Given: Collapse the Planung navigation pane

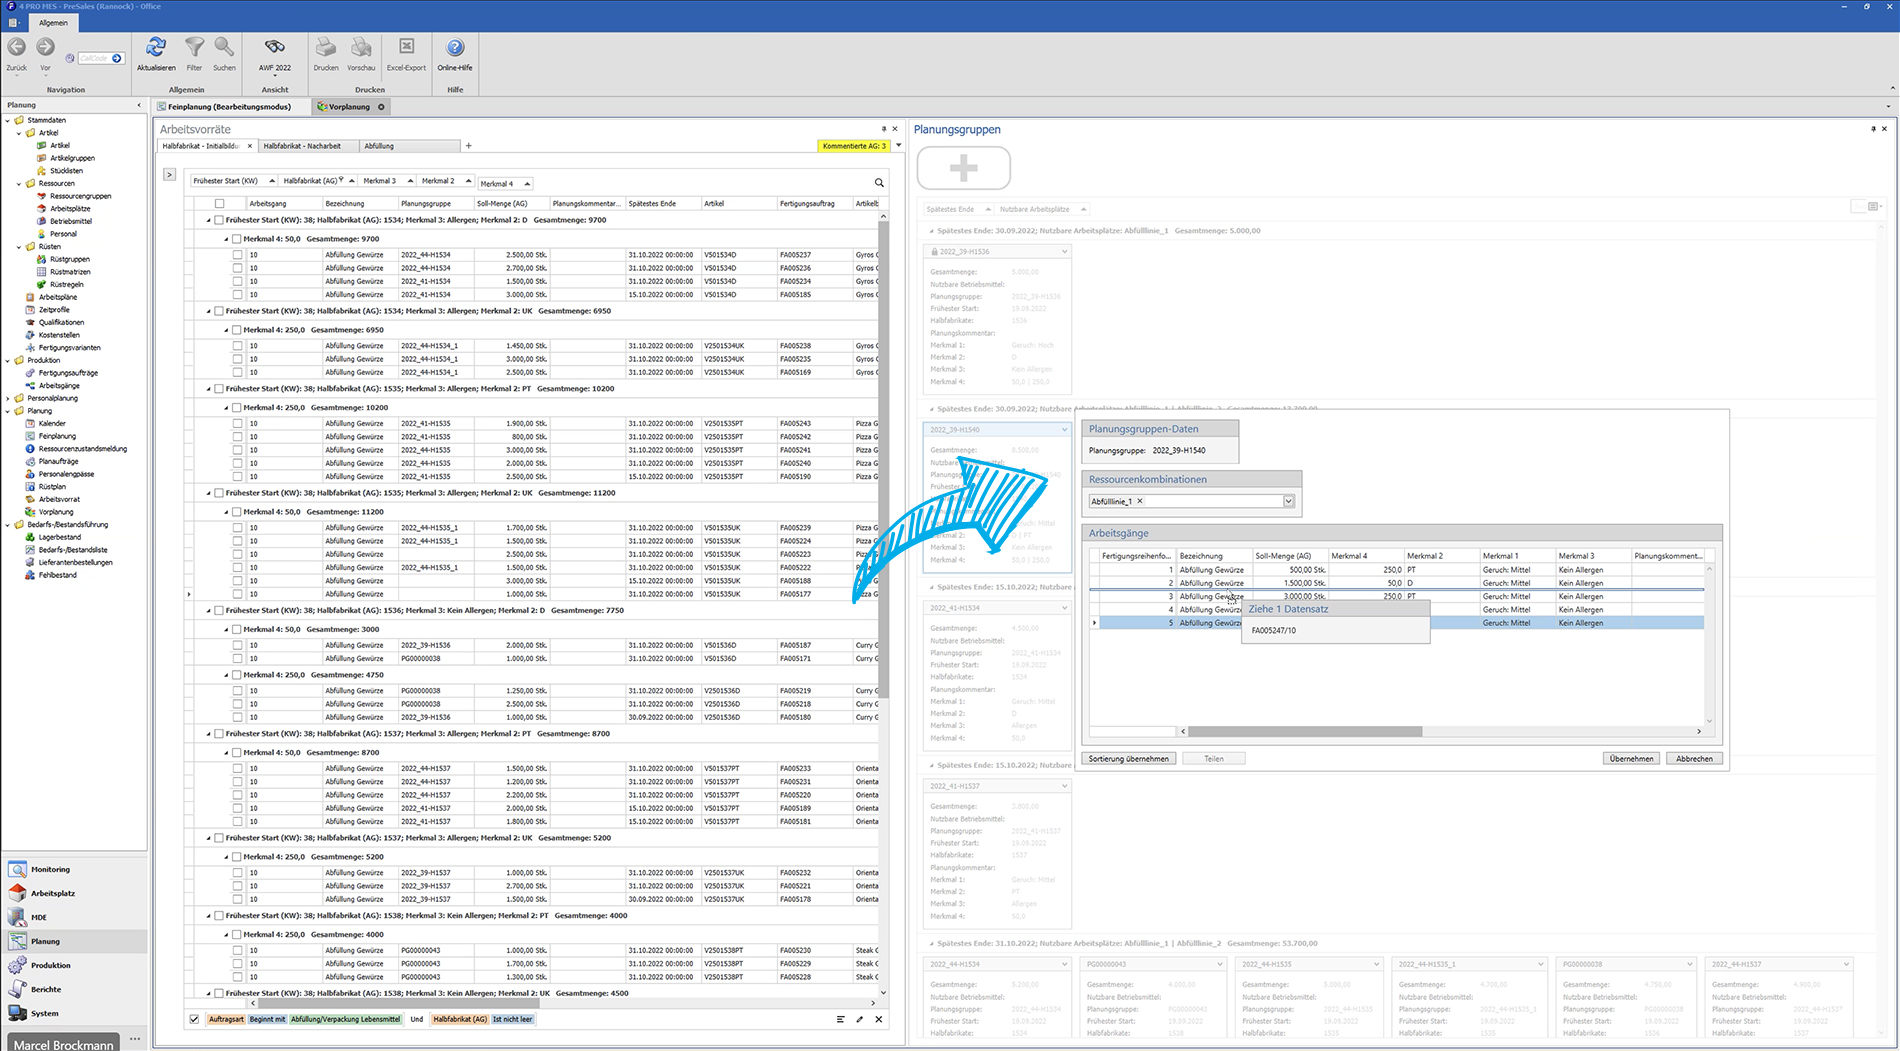Looking at the screenshot, I should tap(139, 105).
